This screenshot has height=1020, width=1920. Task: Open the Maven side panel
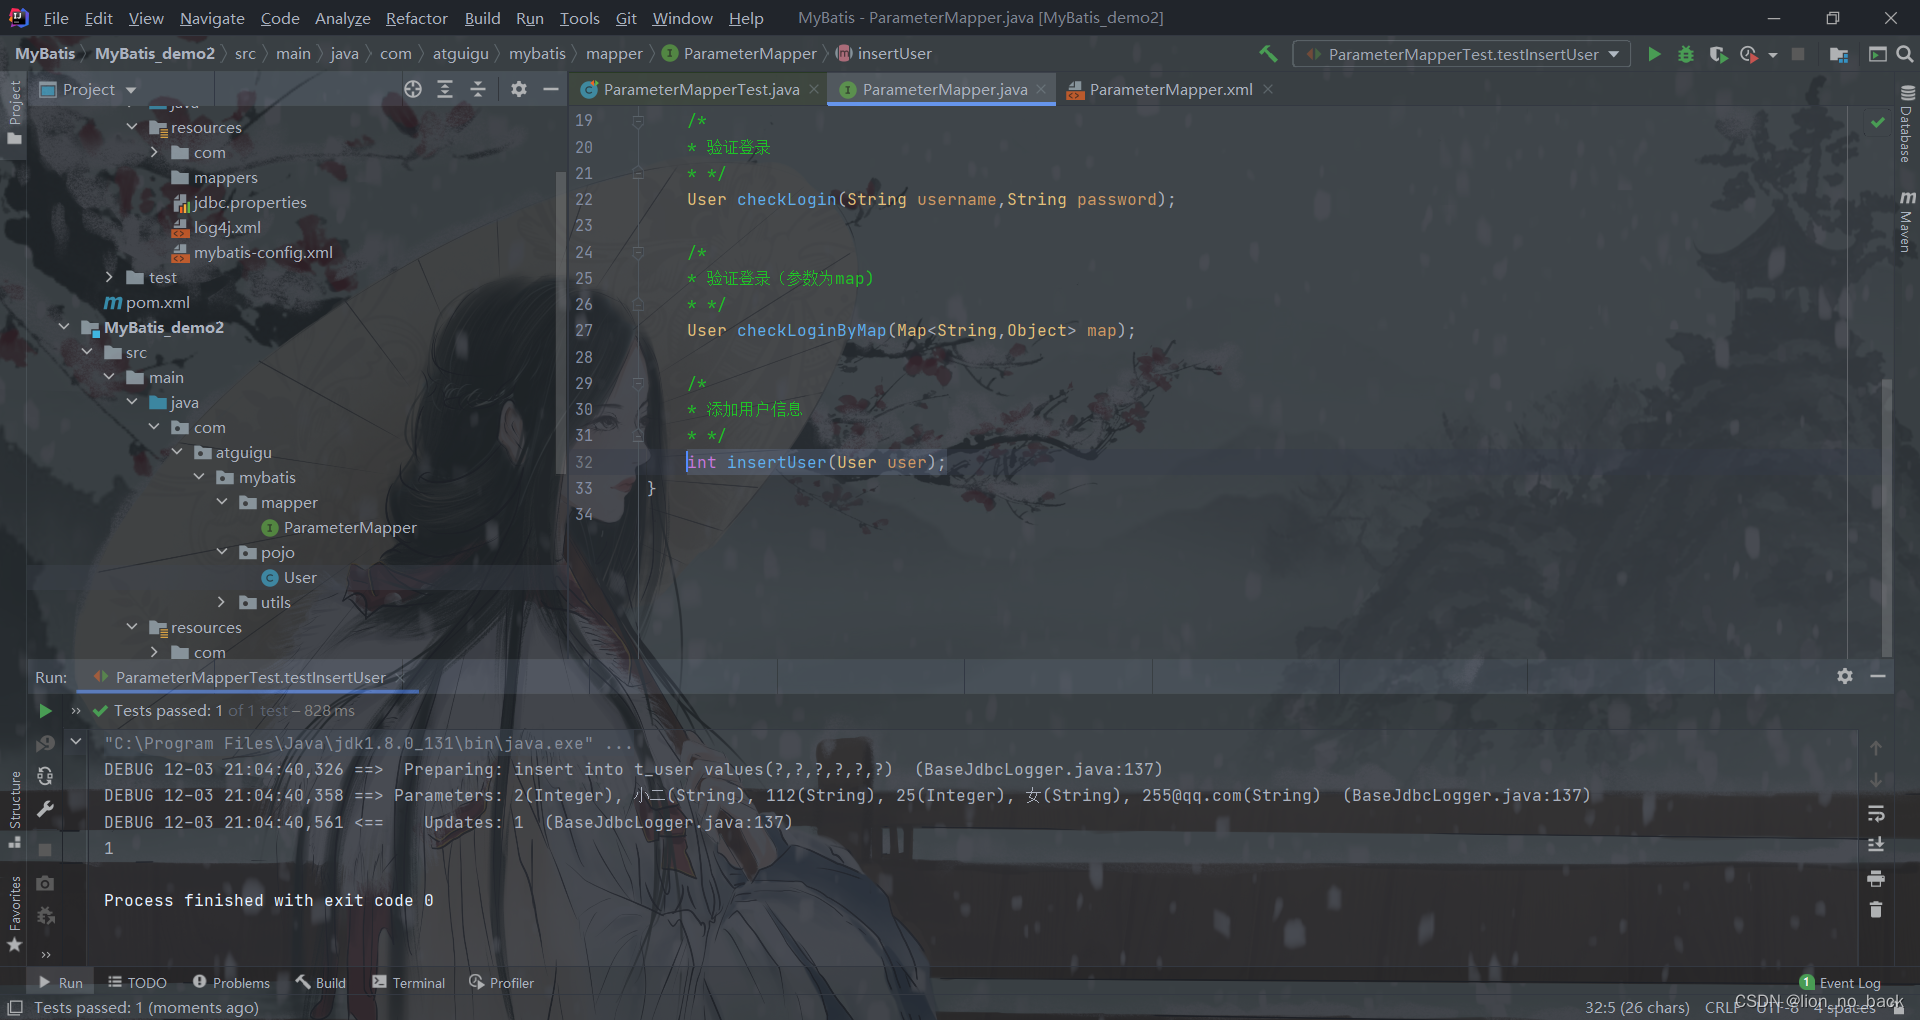(1906, 221)
